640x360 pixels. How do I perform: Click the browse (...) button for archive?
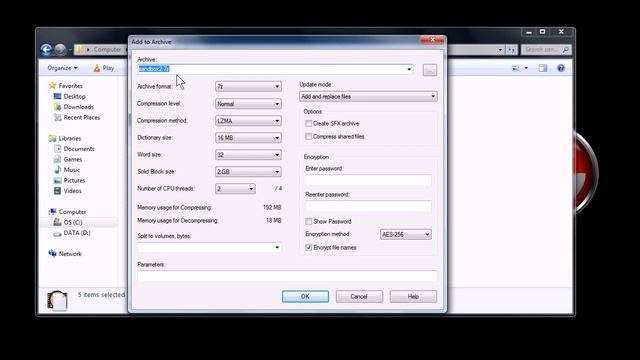(x=429, y=70)
